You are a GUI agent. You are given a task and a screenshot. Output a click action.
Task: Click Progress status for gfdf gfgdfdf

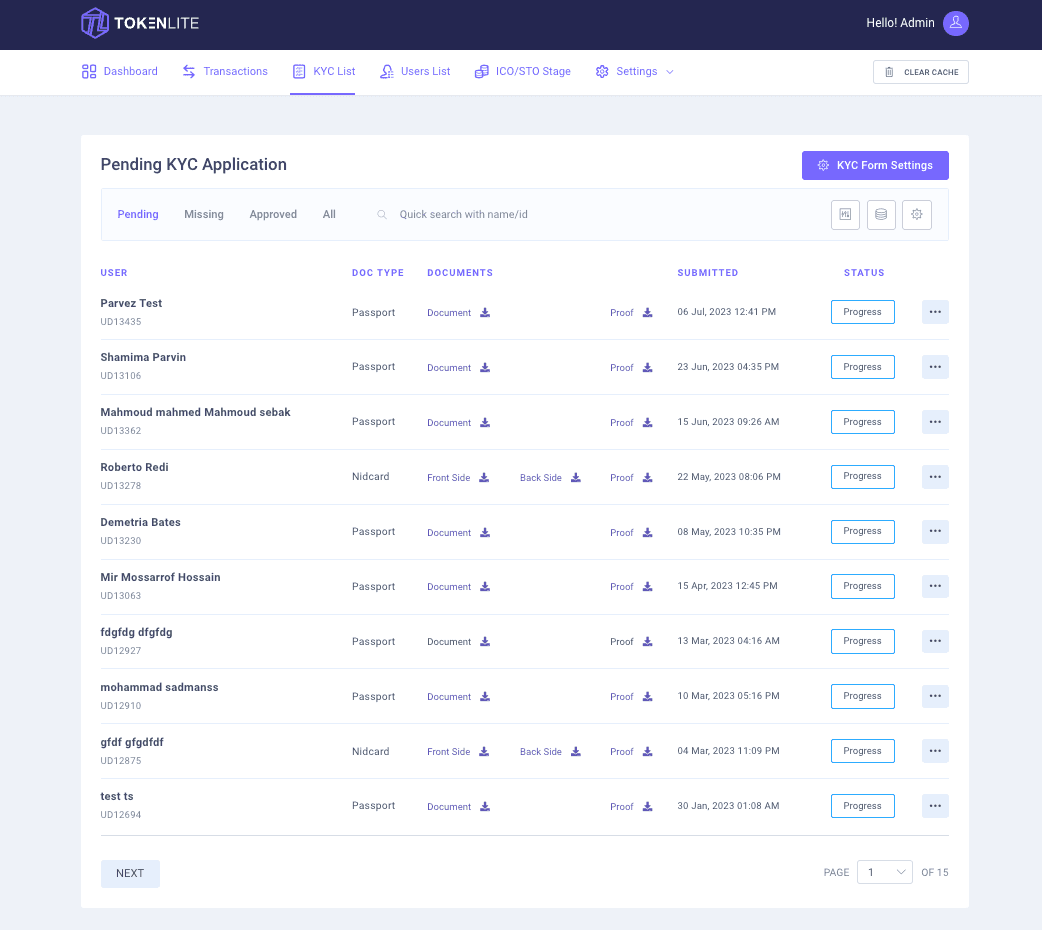(863, 751)
